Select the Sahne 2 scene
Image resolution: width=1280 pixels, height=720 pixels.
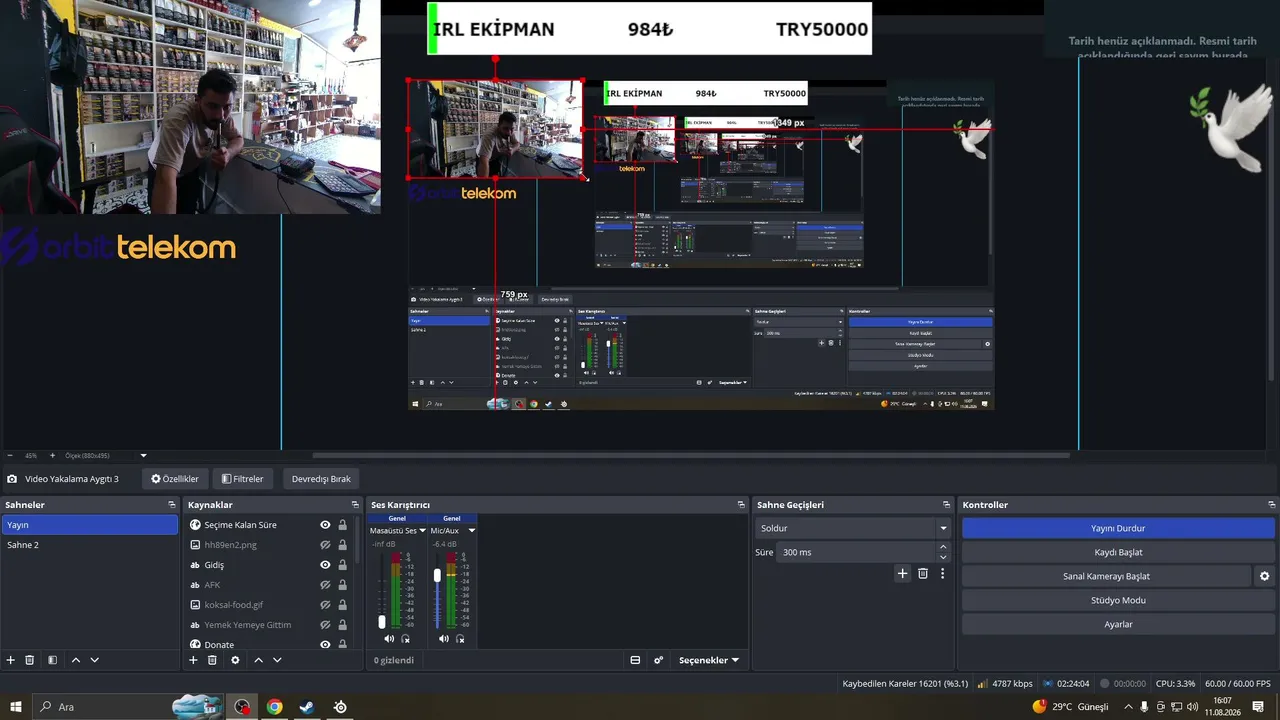(89, 545)
